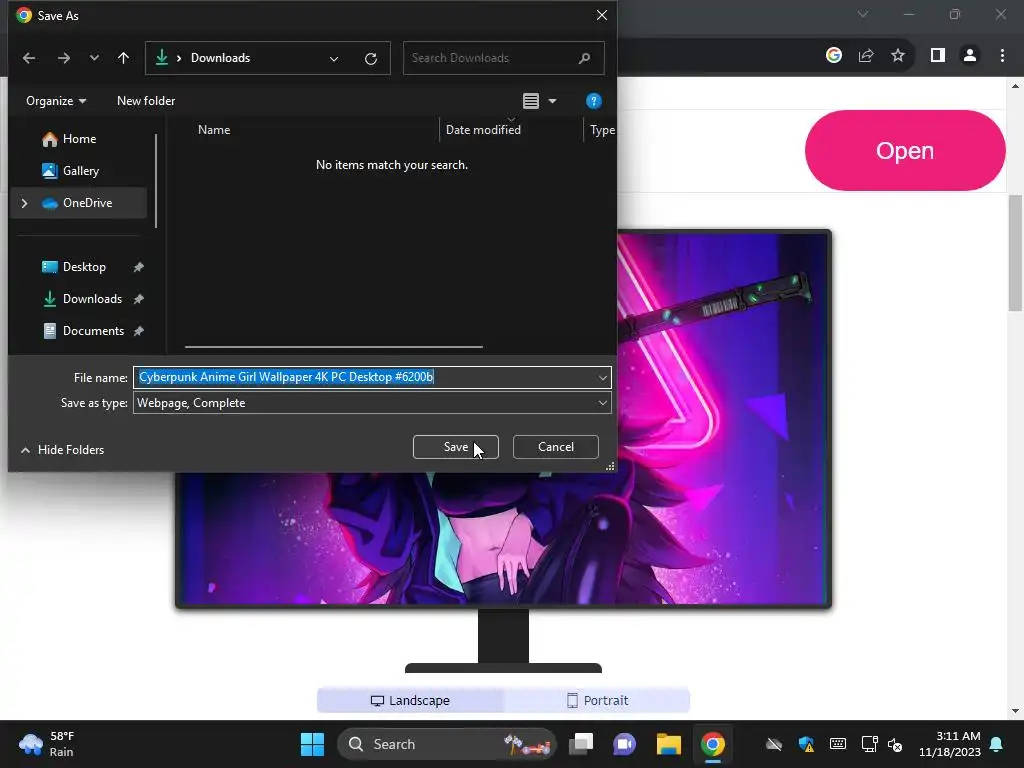Click navigation pane vertical scrollbar
Image resolution: width=1024 pixels, height=768 pixels.
[x=156, y=182]
